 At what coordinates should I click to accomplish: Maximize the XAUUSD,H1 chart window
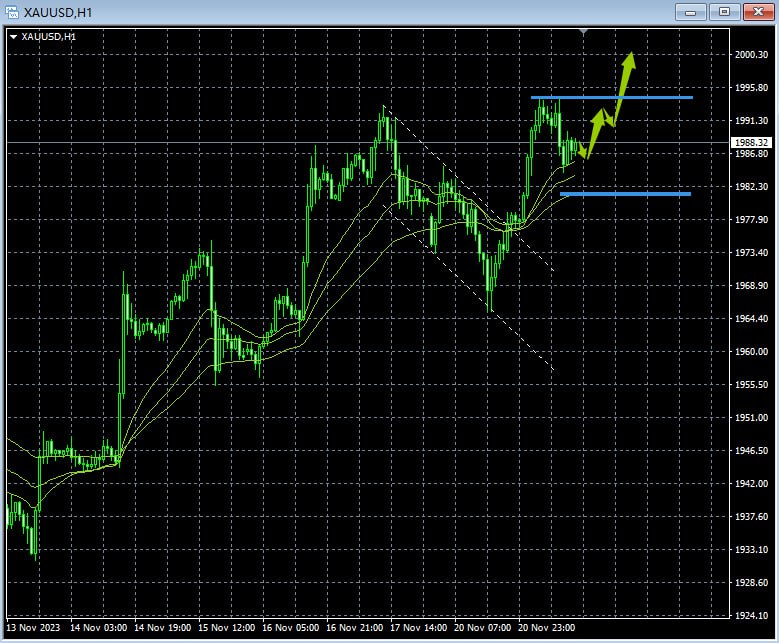724,11
